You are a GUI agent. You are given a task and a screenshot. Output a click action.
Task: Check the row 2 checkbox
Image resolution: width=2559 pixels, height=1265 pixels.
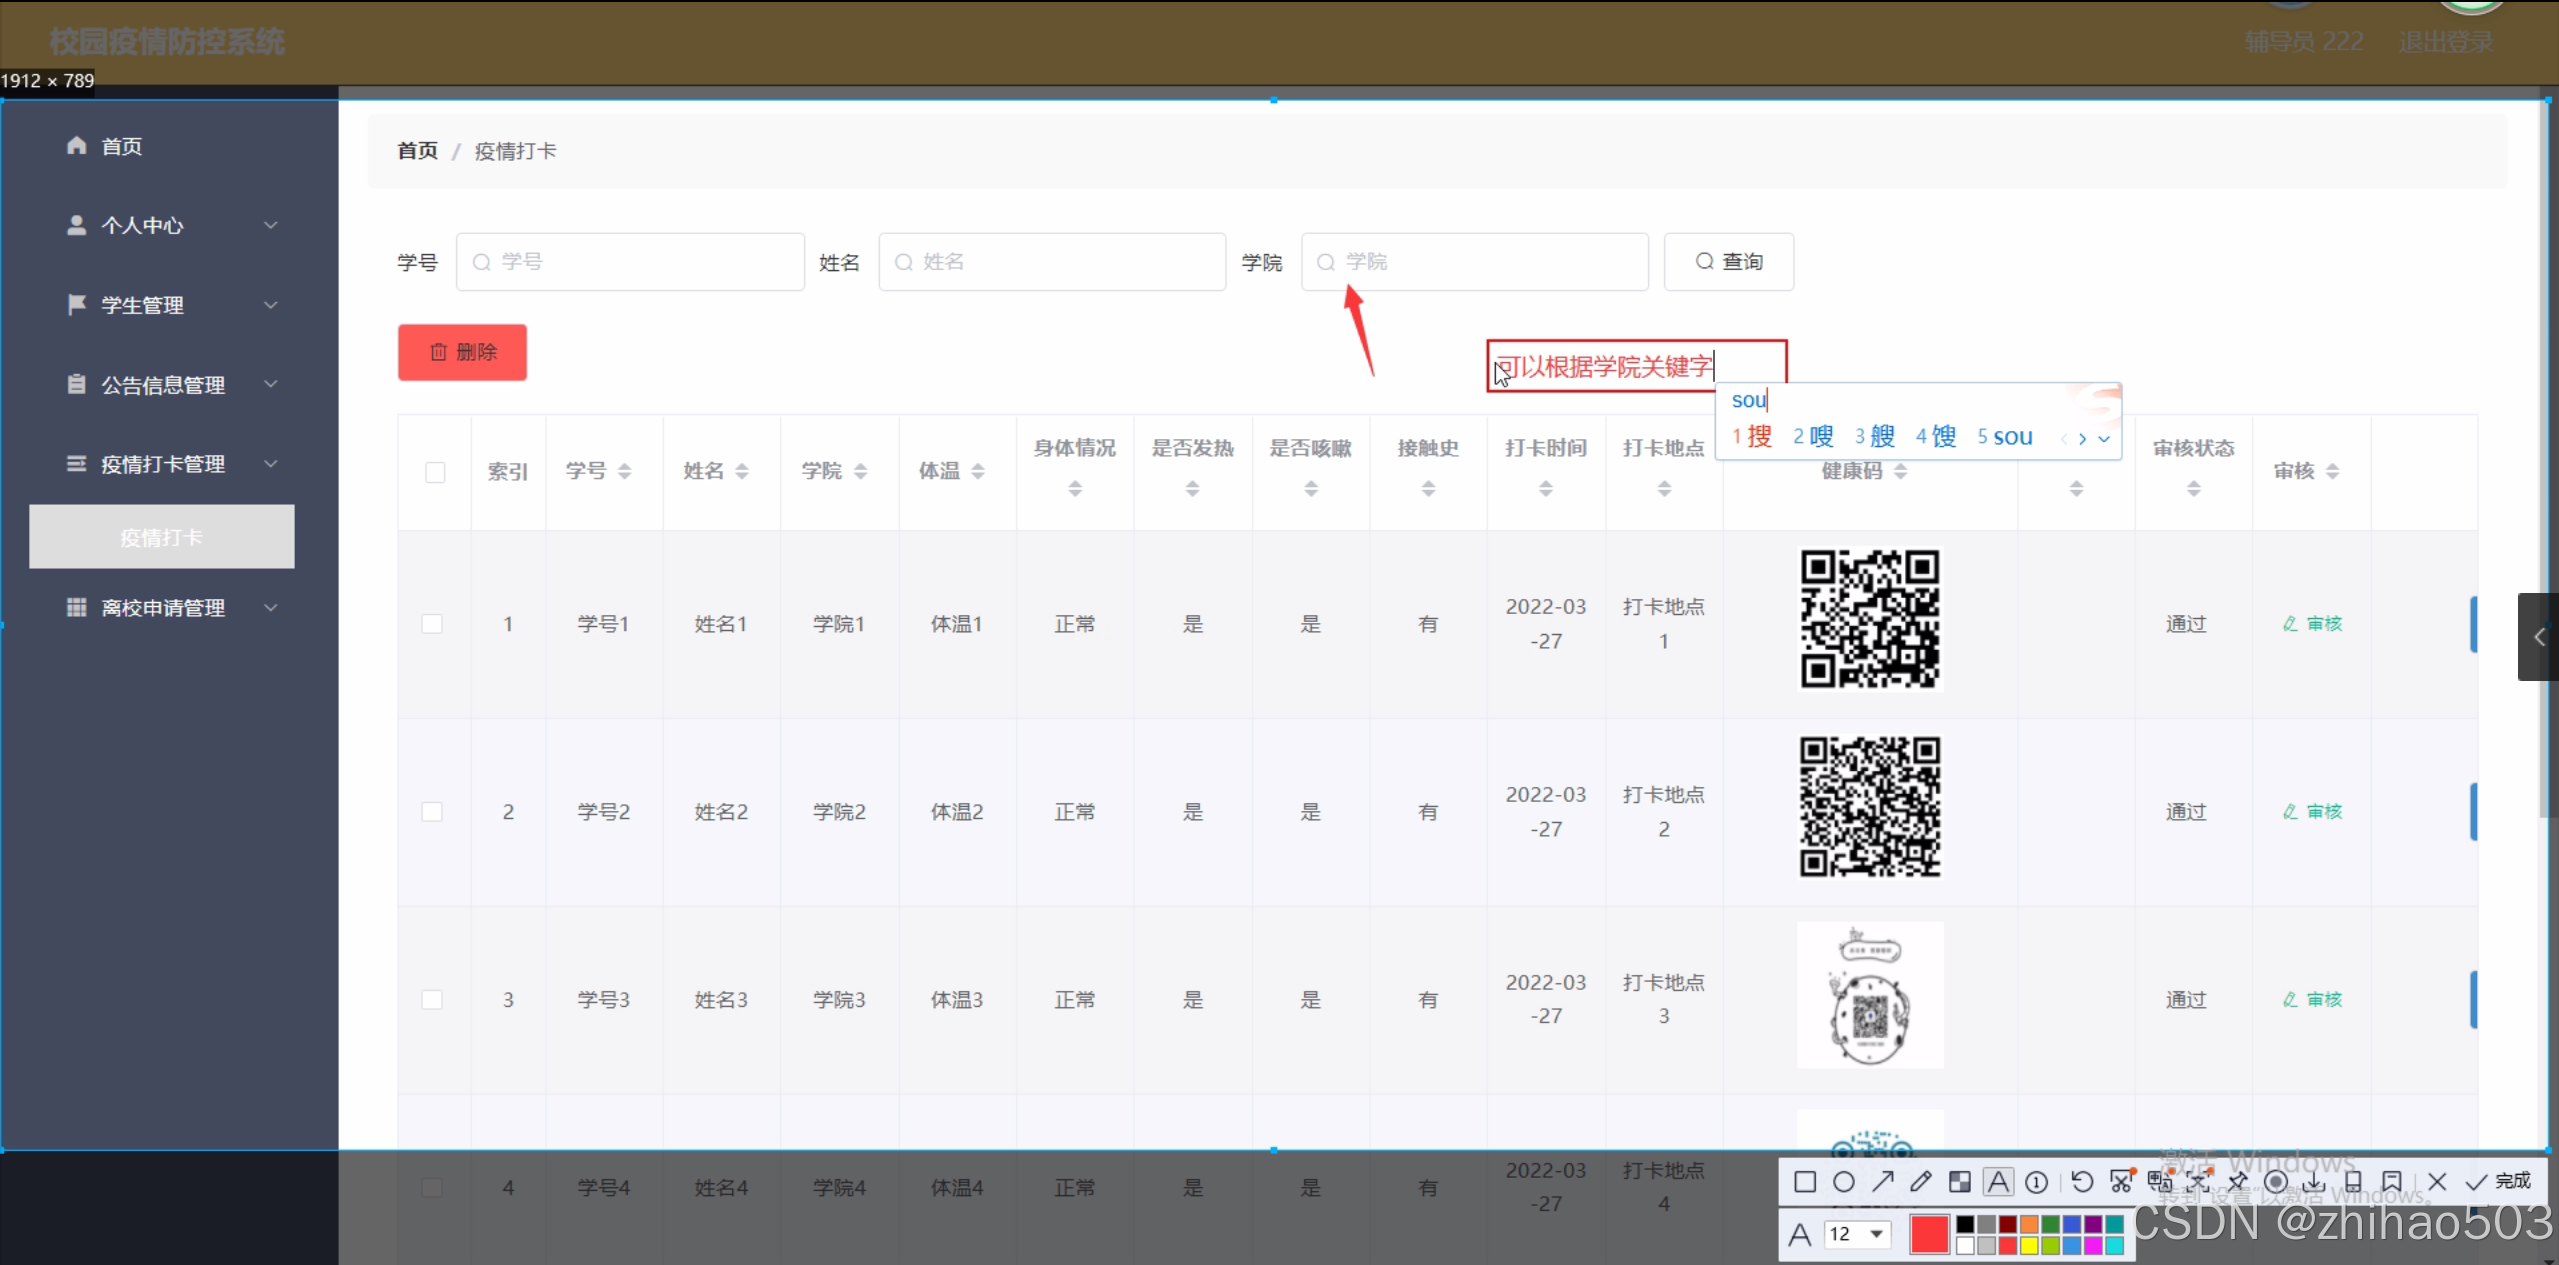tap(432, 812)
